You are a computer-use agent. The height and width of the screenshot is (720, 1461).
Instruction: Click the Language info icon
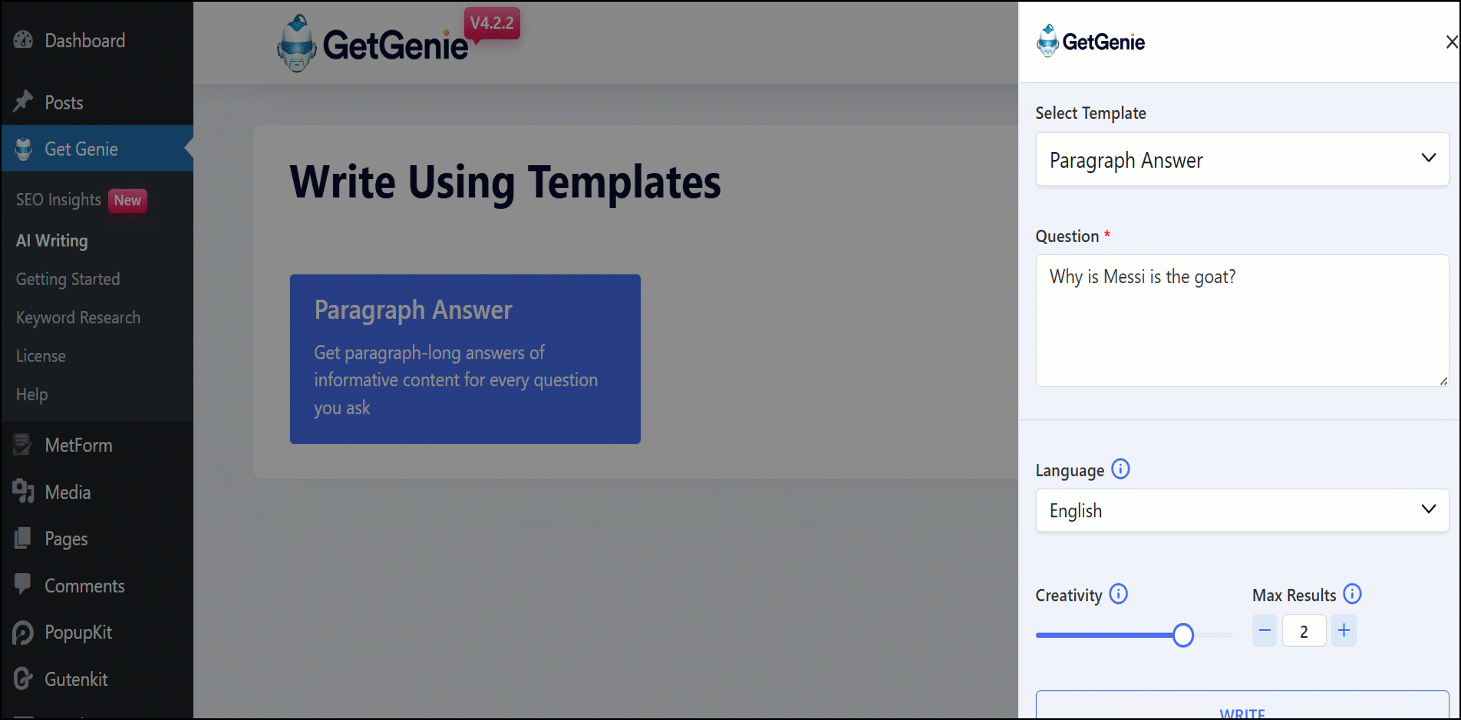point(1121,469)
